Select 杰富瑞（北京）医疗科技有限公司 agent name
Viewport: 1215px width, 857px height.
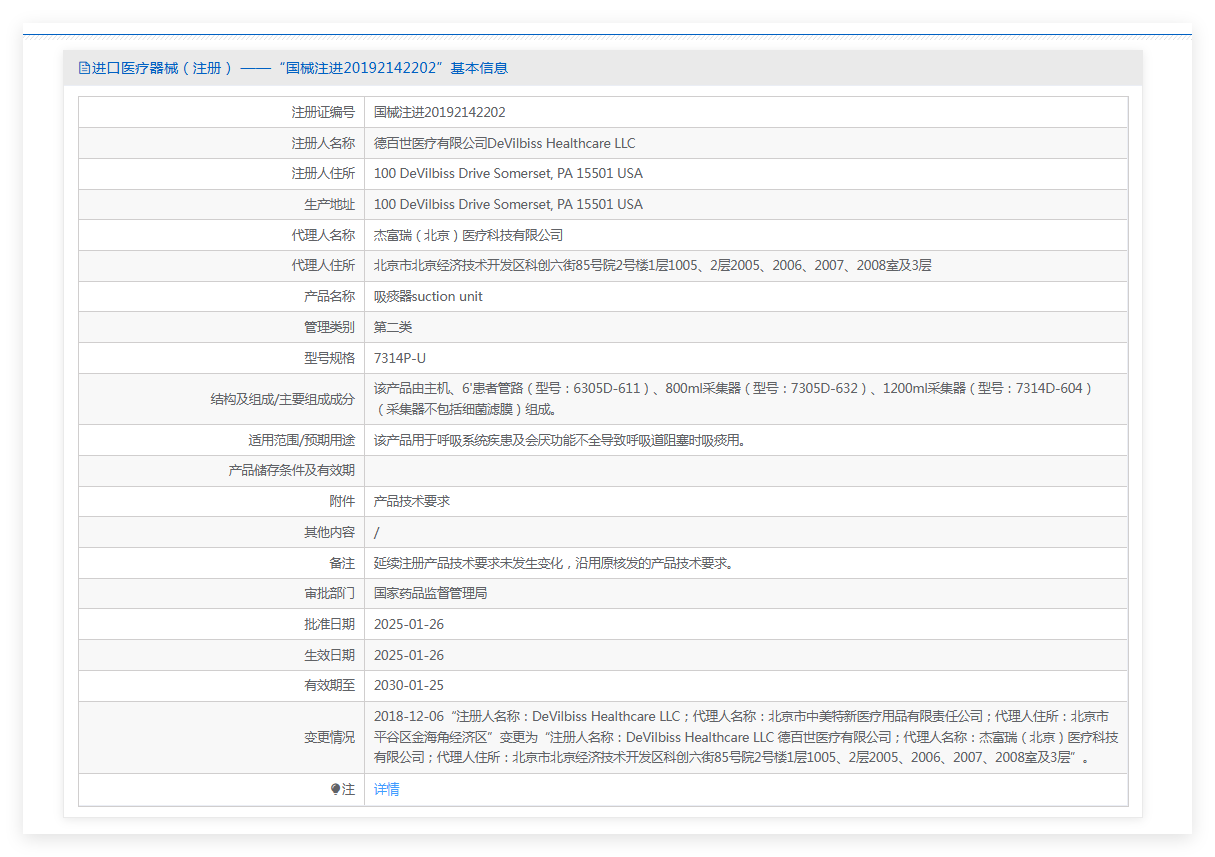tap(469, 235)
